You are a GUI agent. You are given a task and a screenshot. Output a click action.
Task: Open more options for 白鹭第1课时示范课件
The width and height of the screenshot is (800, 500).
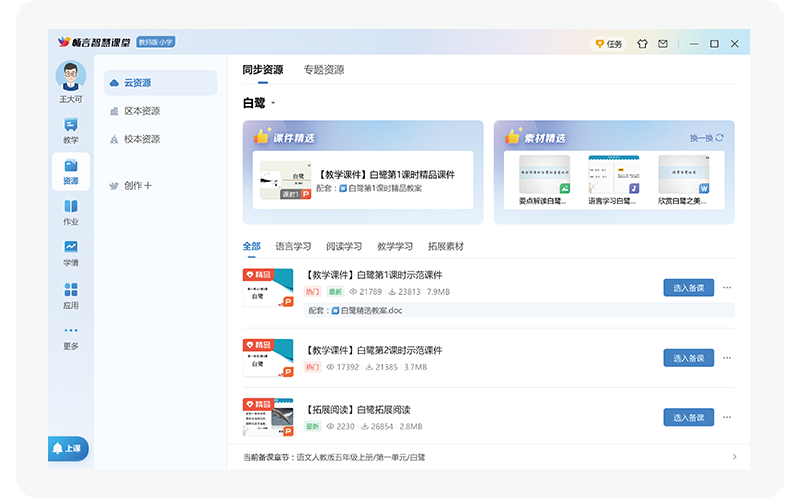[x=727, y=288]
